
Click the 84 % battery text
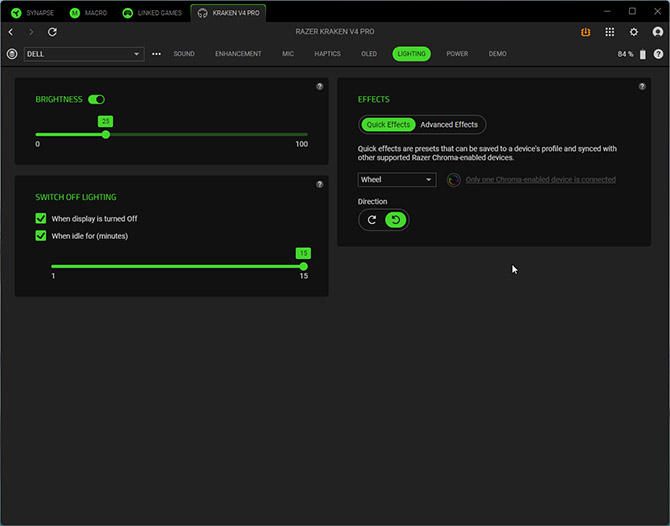625,54
